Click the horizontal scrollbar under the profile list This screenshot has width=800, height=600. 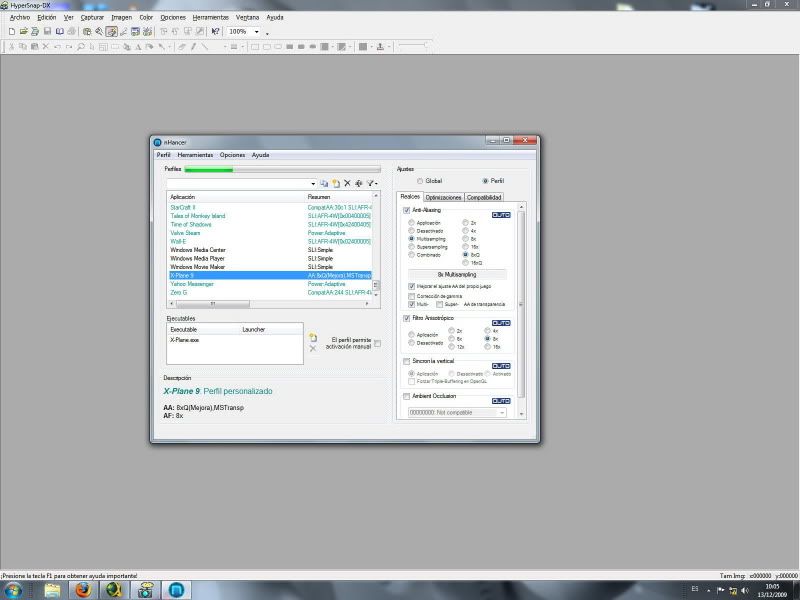point(270,304)
